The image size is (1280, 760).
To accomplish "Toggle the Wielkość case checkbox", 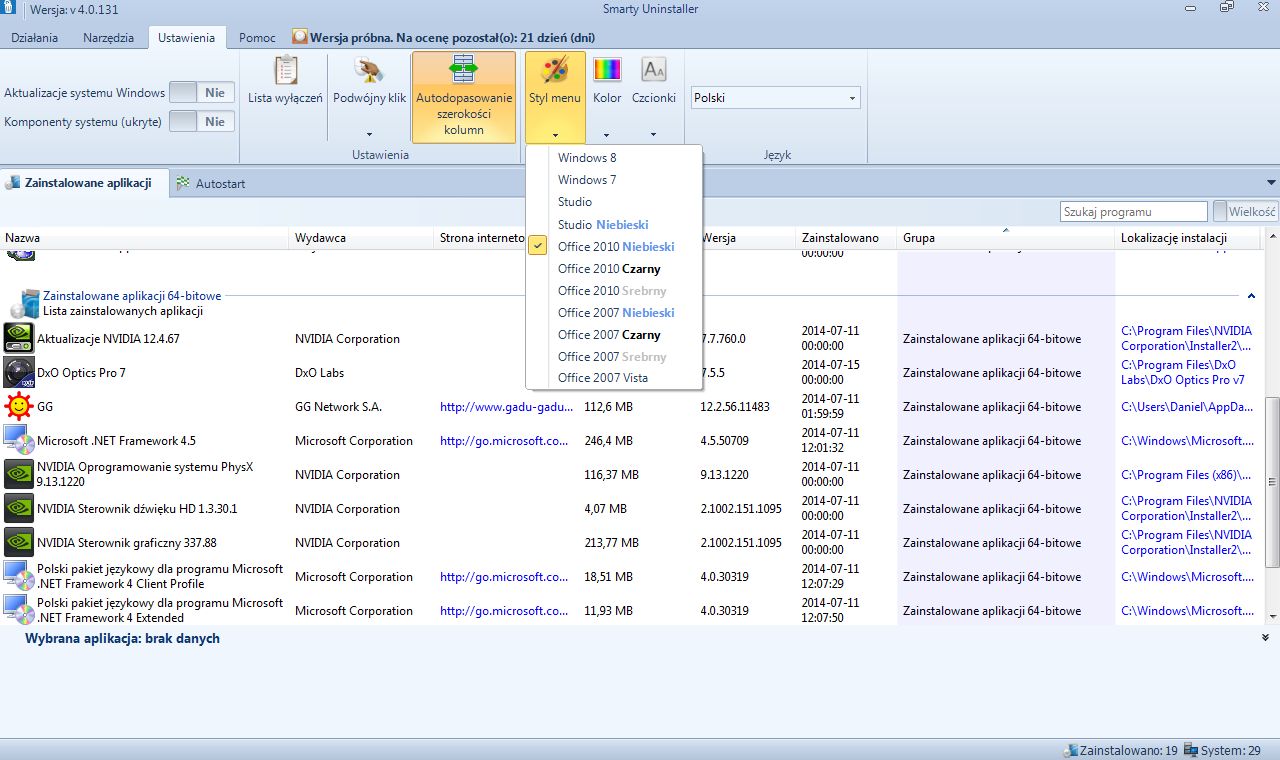I will [1220, 211].
